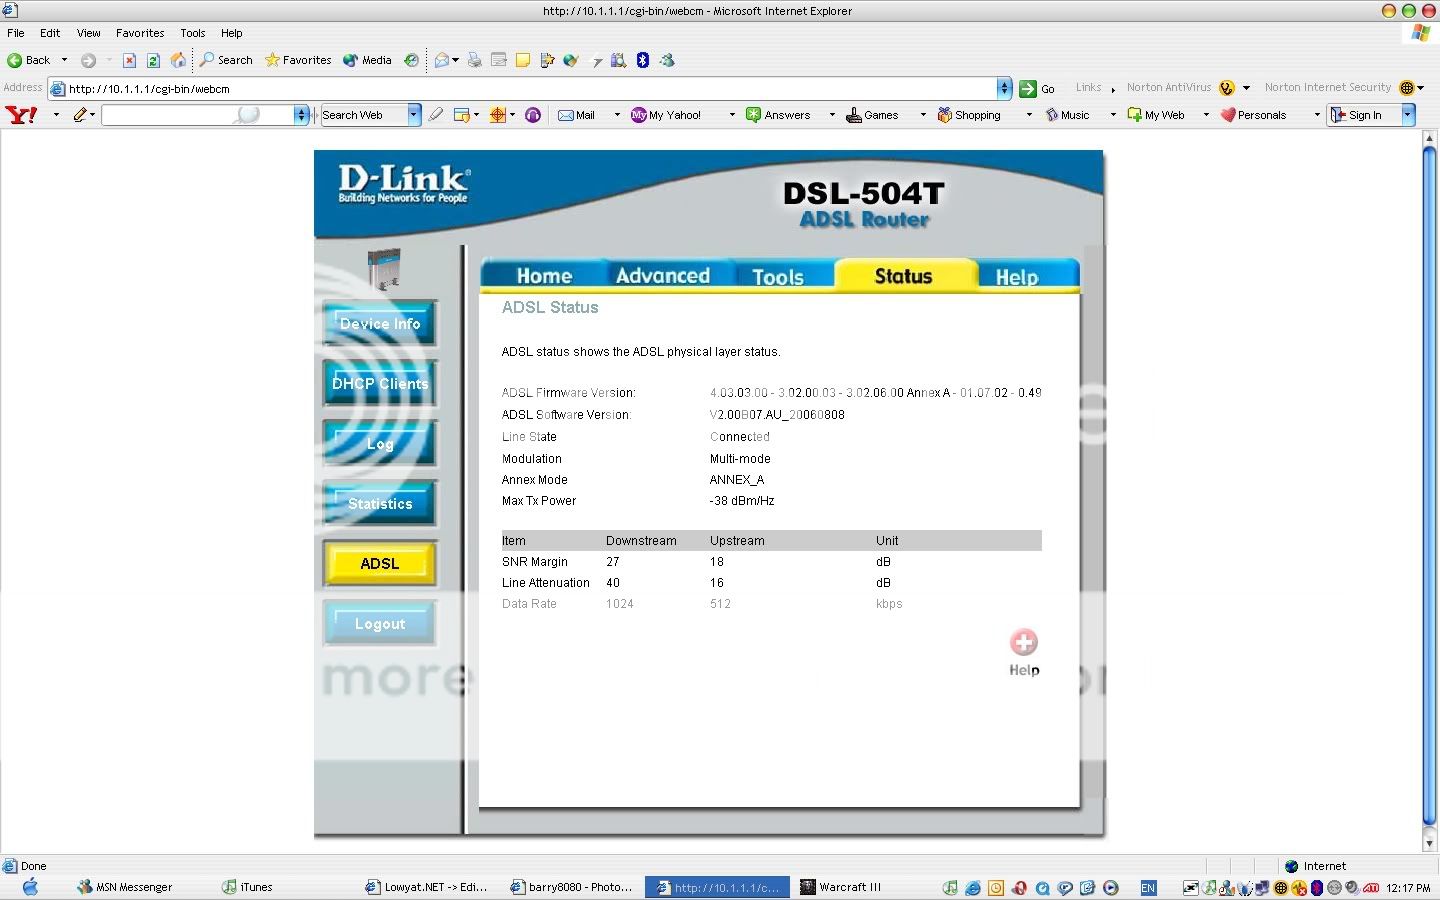Click the Refresh icon next to the stop button
Image resolution: width=1440 pixels, height=900 pixels.
tap(152, 60)
